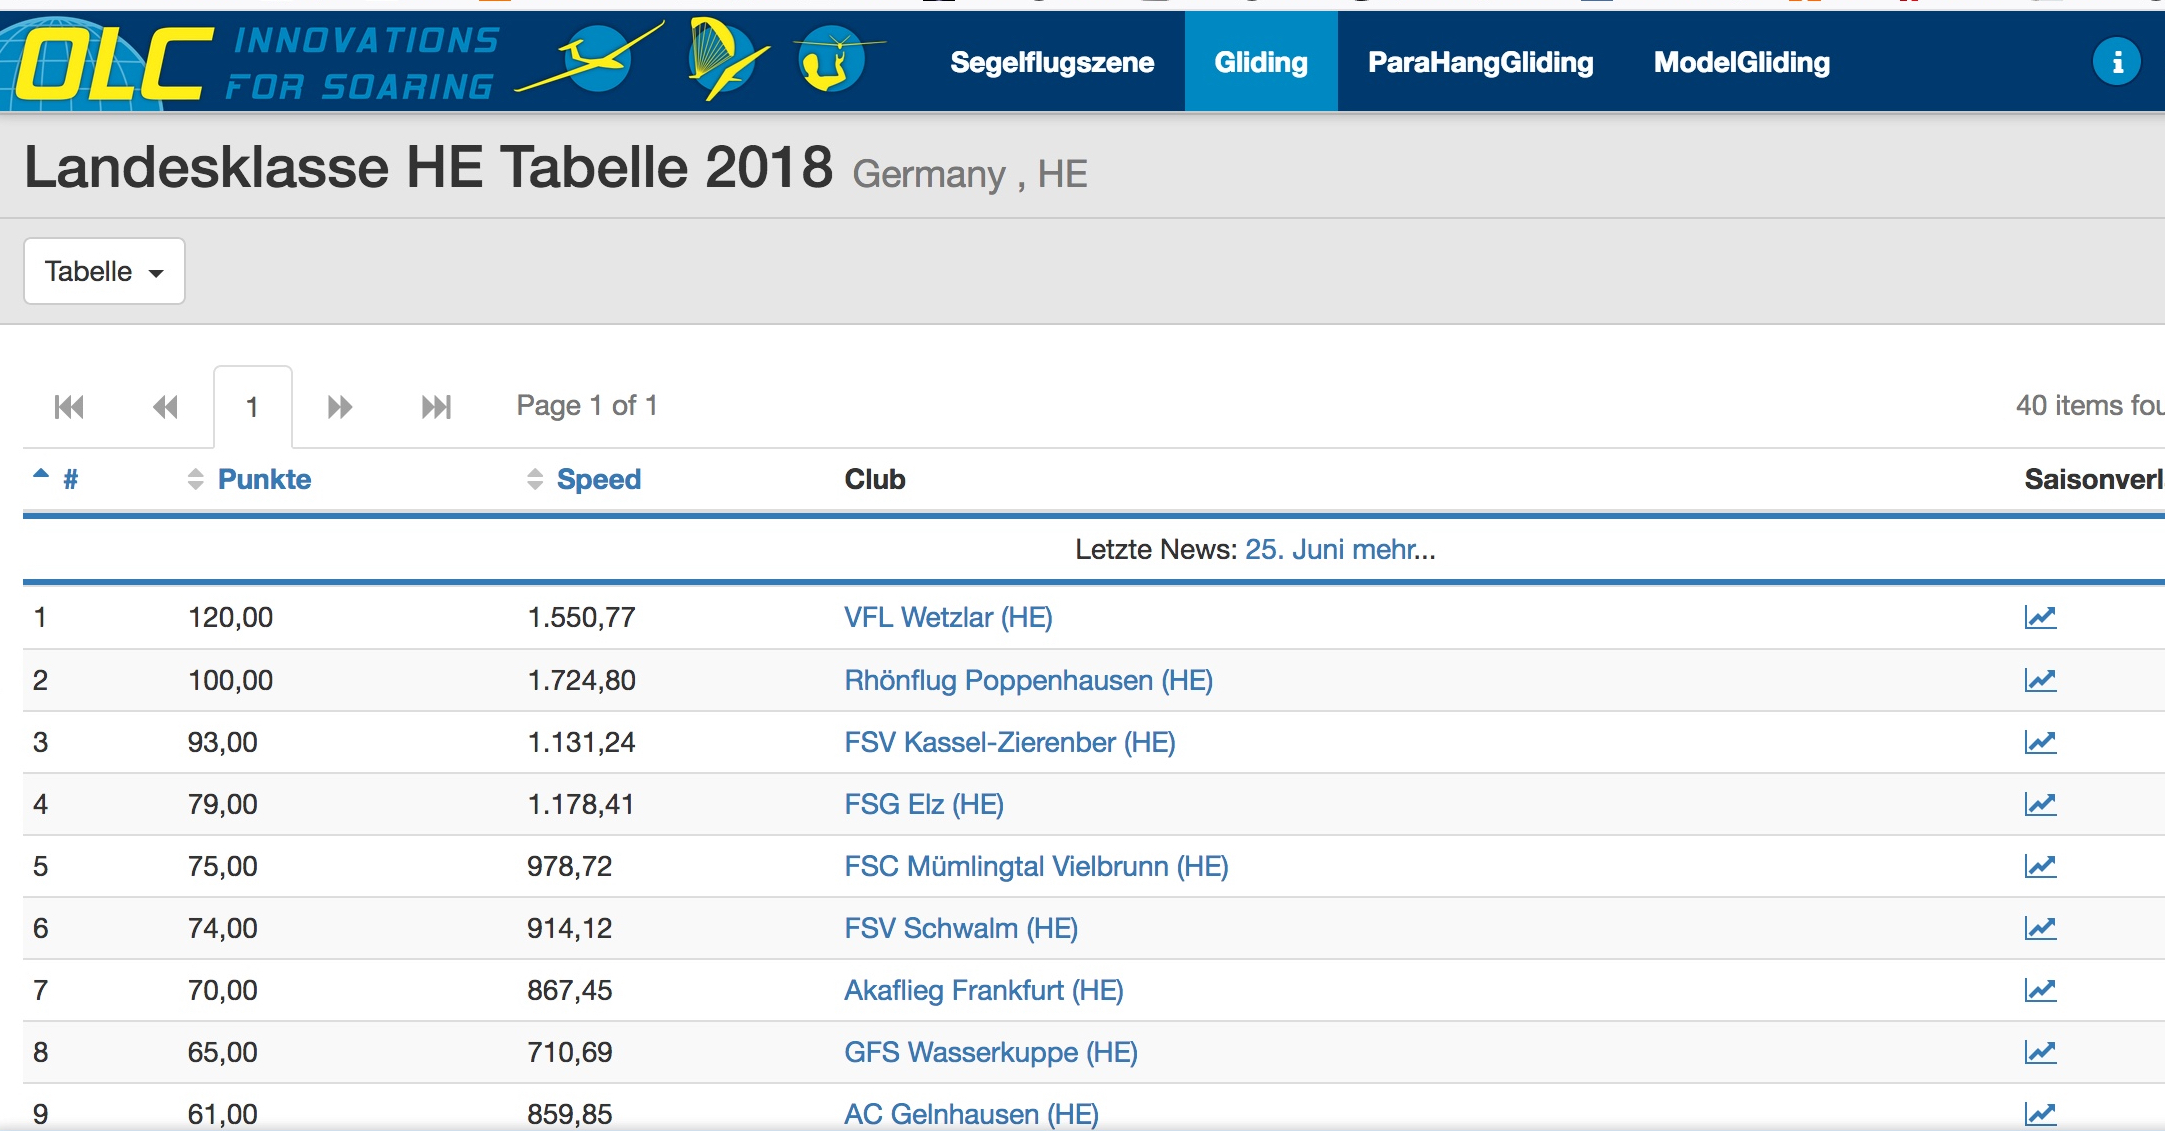
Task: Click the 1.724,80 speed value
Action: (581, 680)
